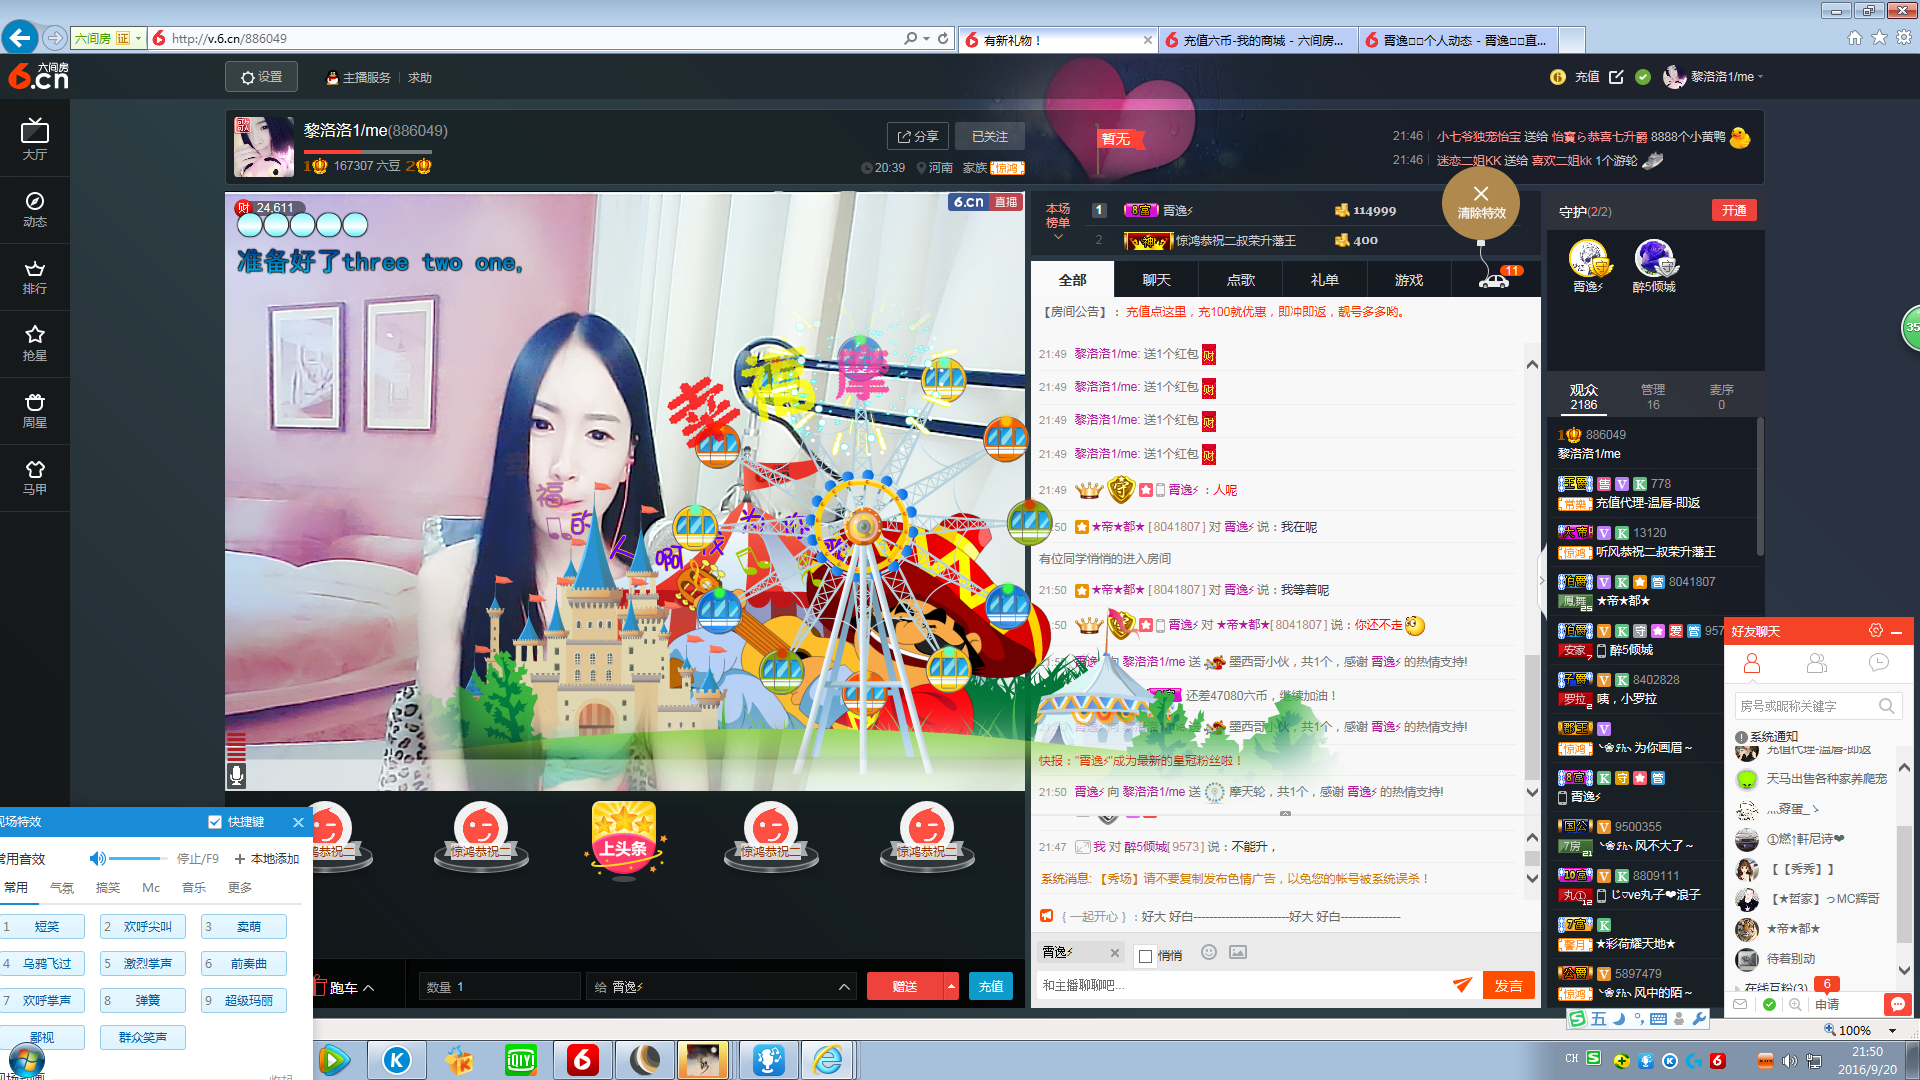The height and width of the screenshot is (1080, 1920).
Task: Open the 周星 weekly star icon
Action: pyautogui.click(x=35, y=410)
